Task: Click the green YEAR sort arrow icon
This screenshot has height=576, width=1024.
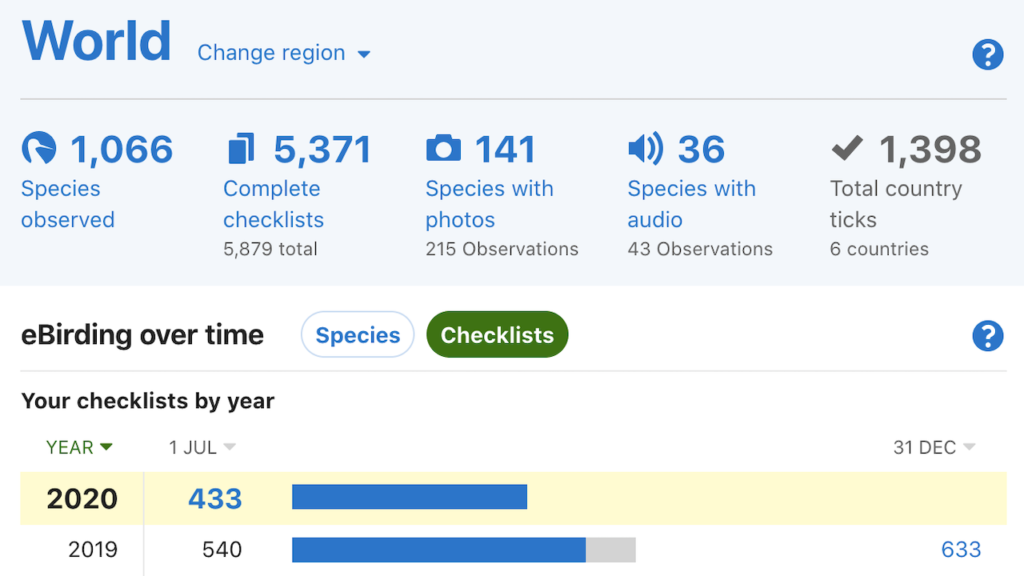Action: coord(107,447)
